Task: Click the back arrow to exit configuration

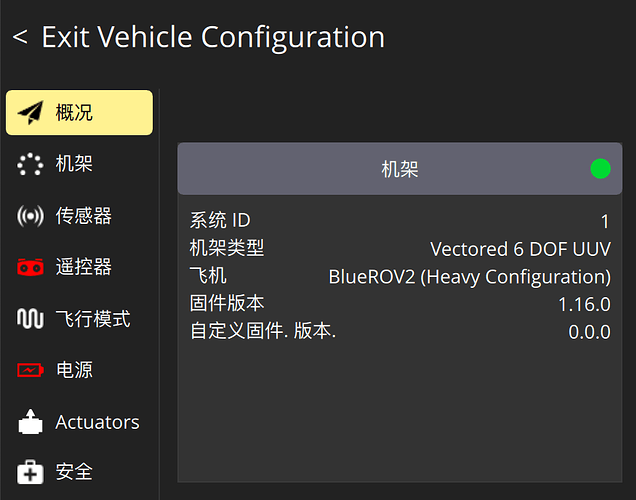Action: tap(20, 38)
